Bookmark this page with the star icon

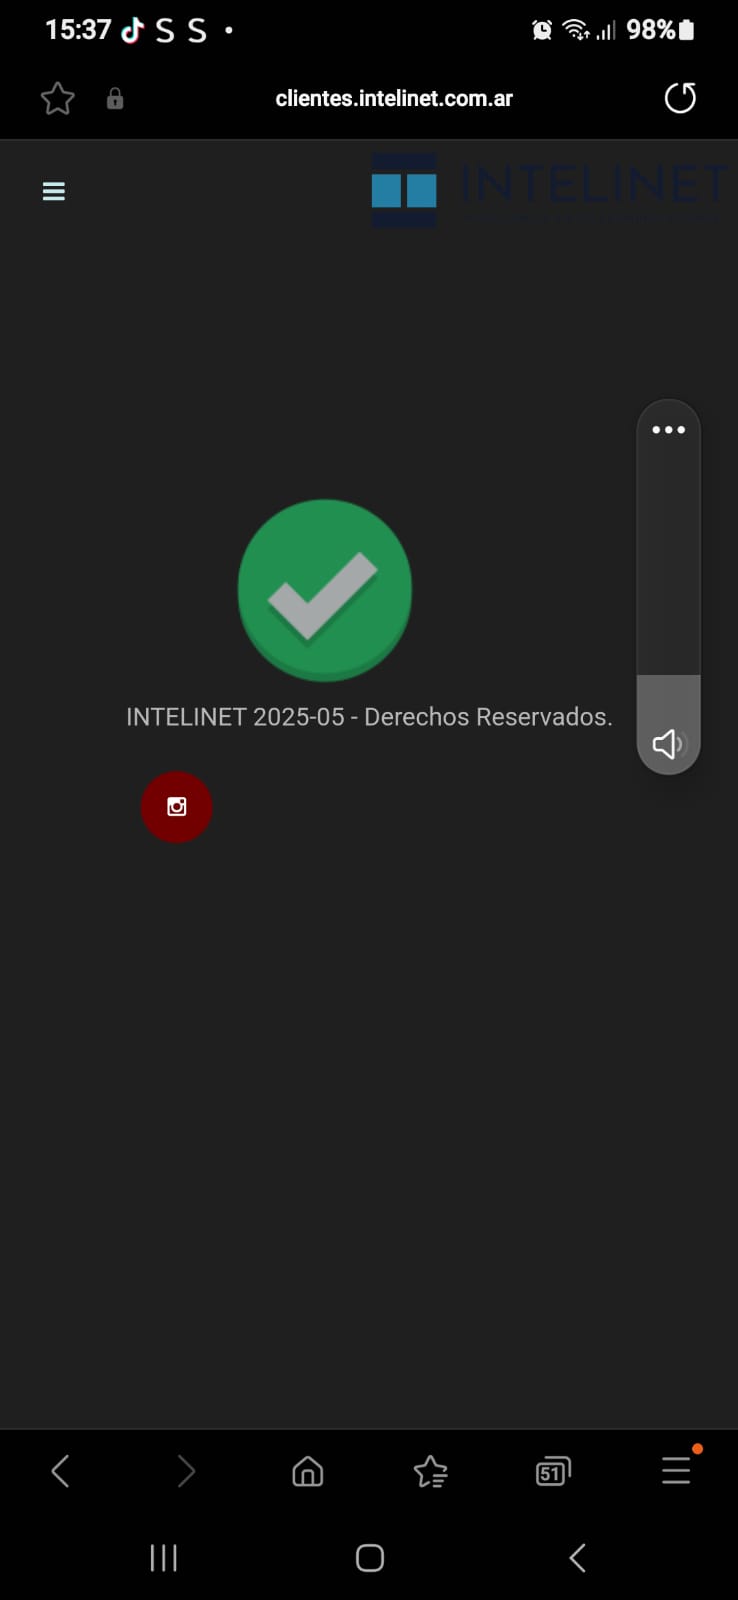click(x=57, y=98)
